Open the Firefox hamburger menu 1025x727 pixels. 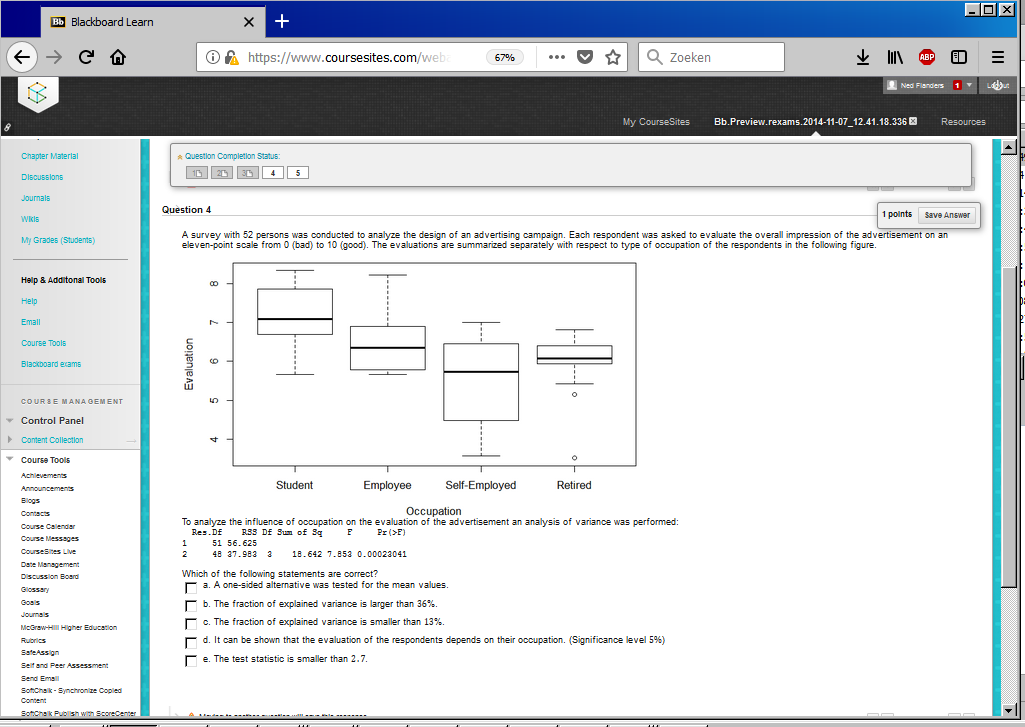point(998,58)
